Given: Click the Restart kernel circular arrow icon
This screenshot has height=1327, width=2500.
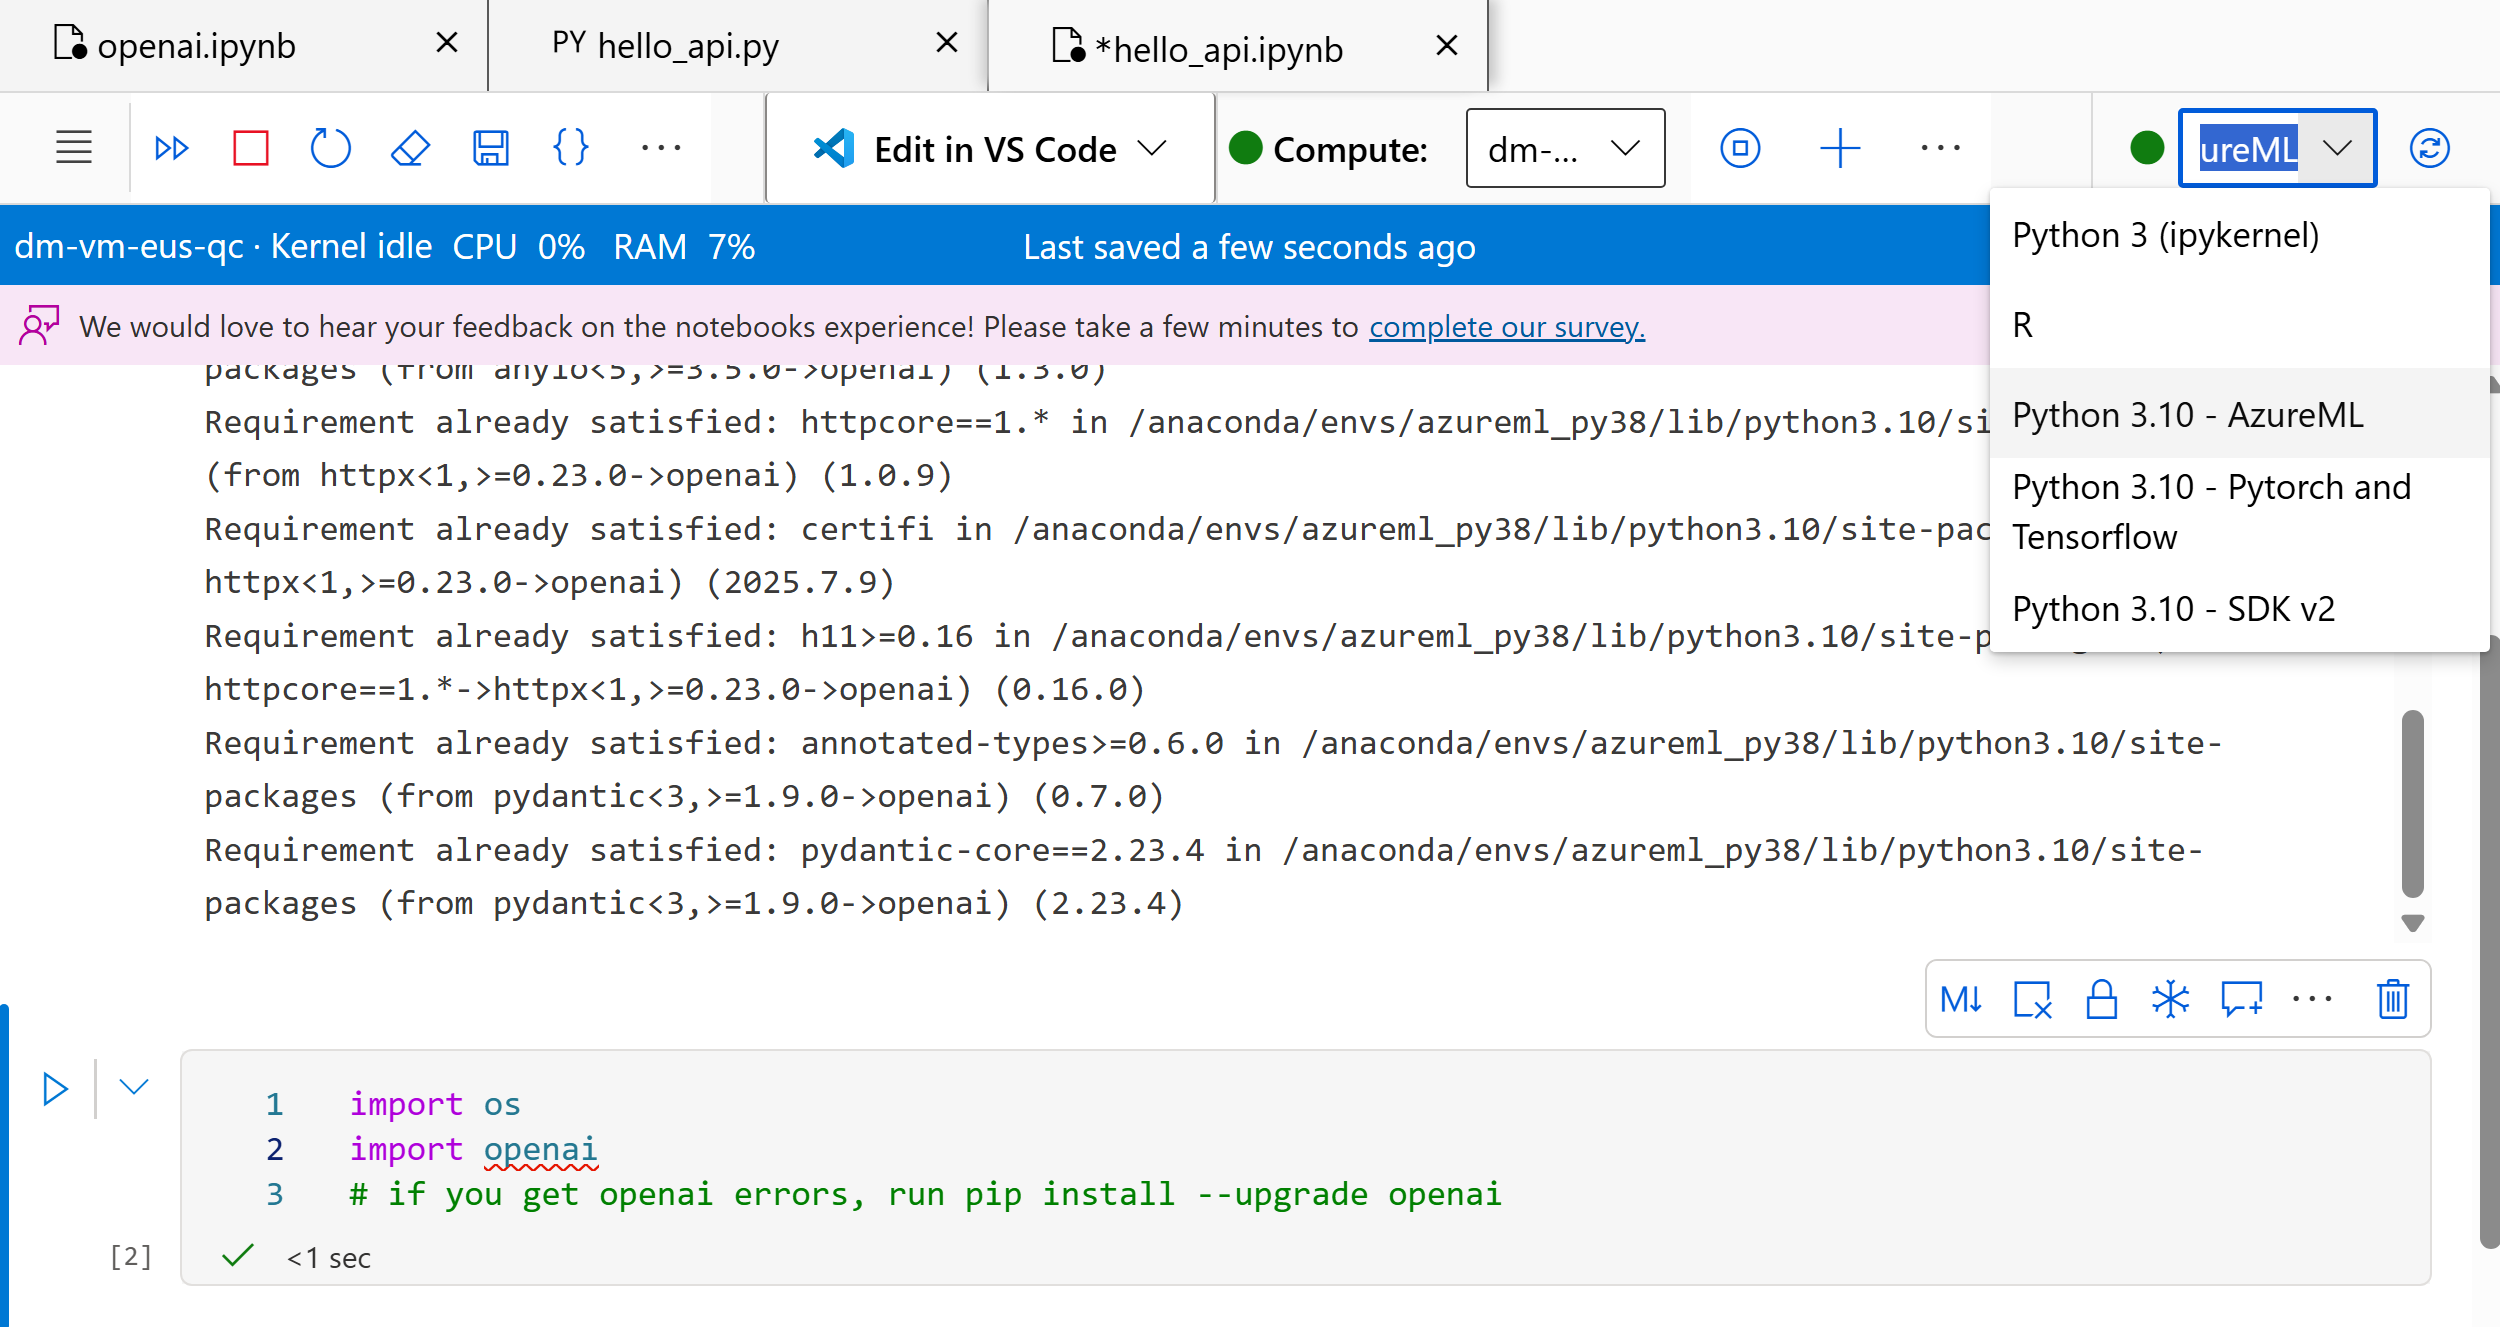Looking at the screenshot, I should pos(330,148).
